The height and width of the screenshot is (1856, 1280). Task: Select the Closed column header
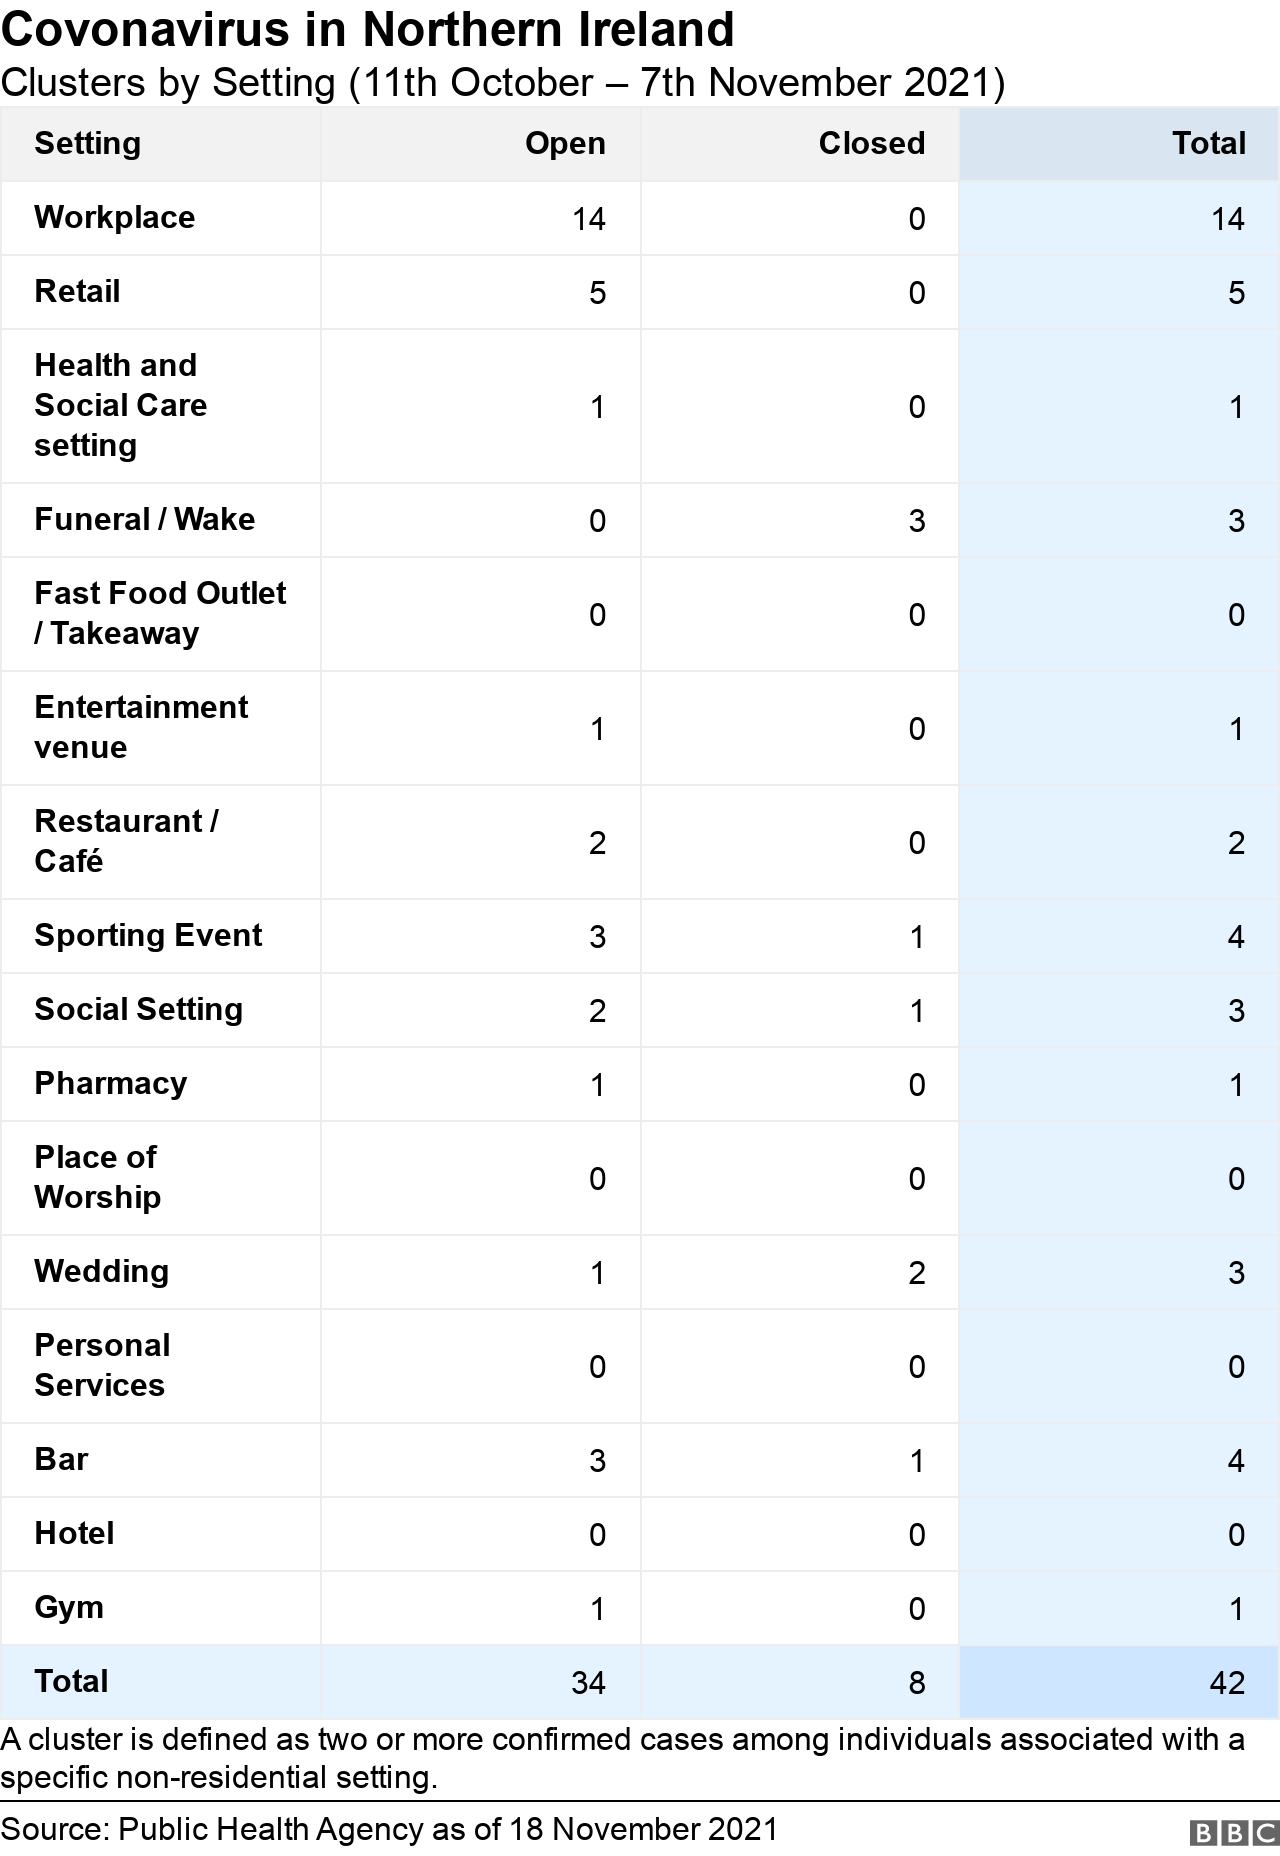click(871, 144)
